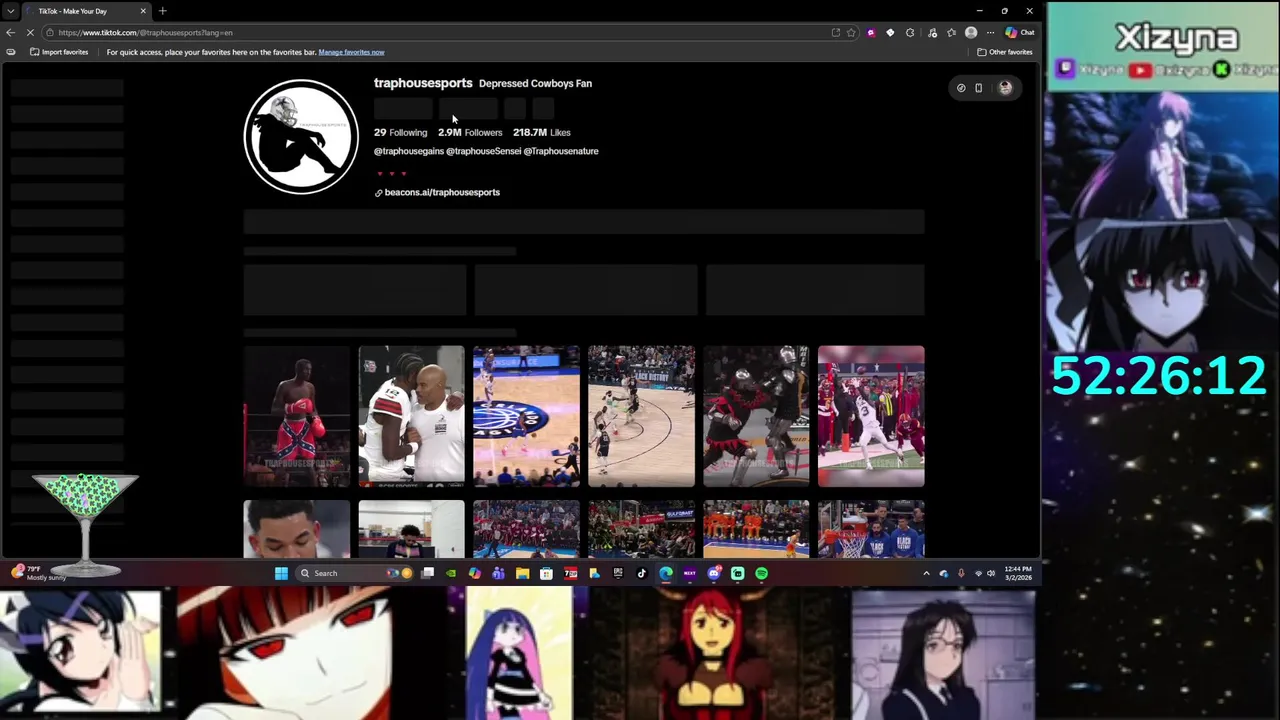The width and height of the screenshot is (1280, 720).
Task: Open Discord from the taskbar
Action: 714,573
